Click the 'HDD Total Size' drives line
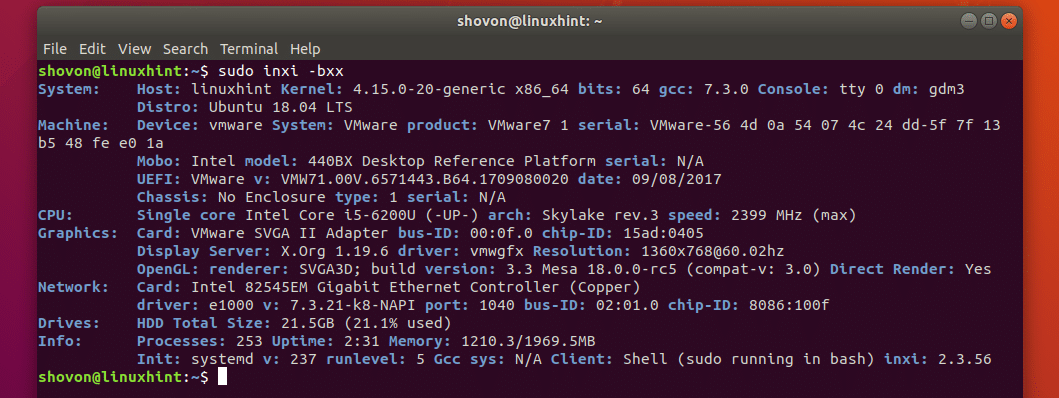The width and height of the screenshot is (1059, 398). point(294,322)
